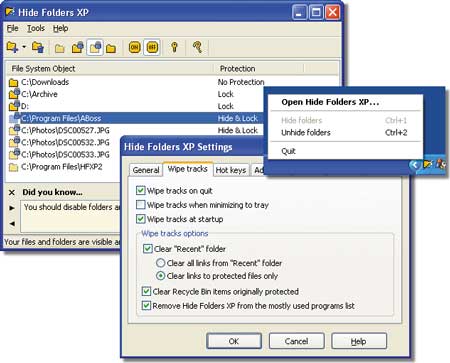Click the icon beside C:\Photos\DSC00532.JPG
The width and height of the screenshot is (450, 363).
click(14, 142)
